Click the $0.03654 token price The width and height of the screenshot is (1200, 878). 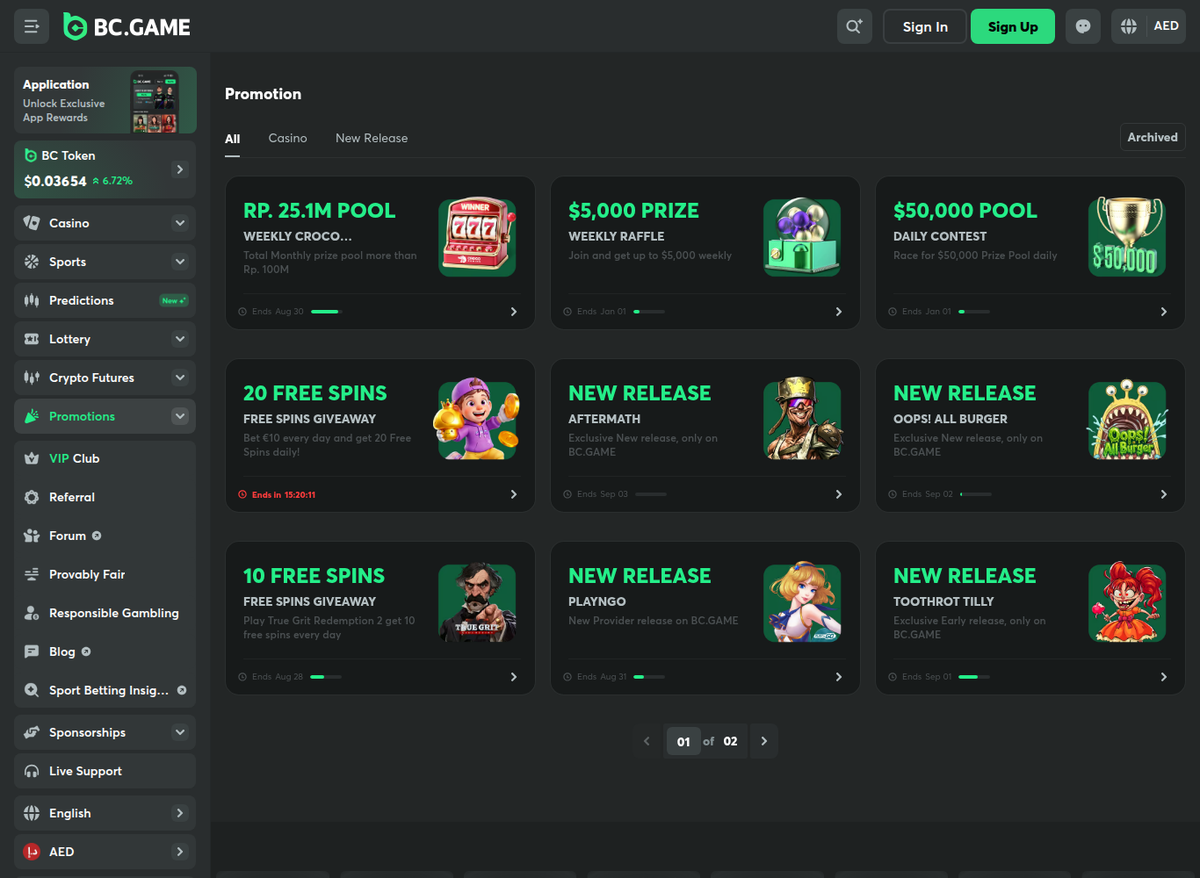(55, 181)
